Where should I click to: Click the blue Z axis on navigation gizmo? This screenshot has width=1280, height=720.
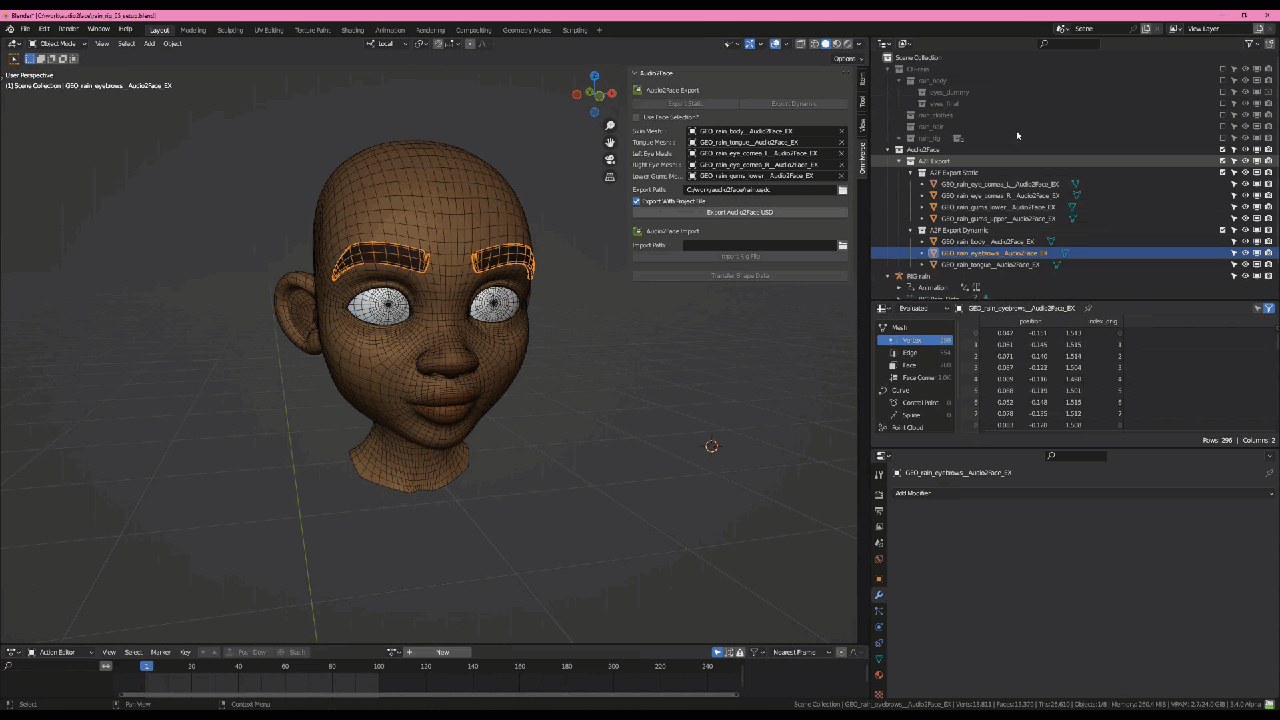594,76
